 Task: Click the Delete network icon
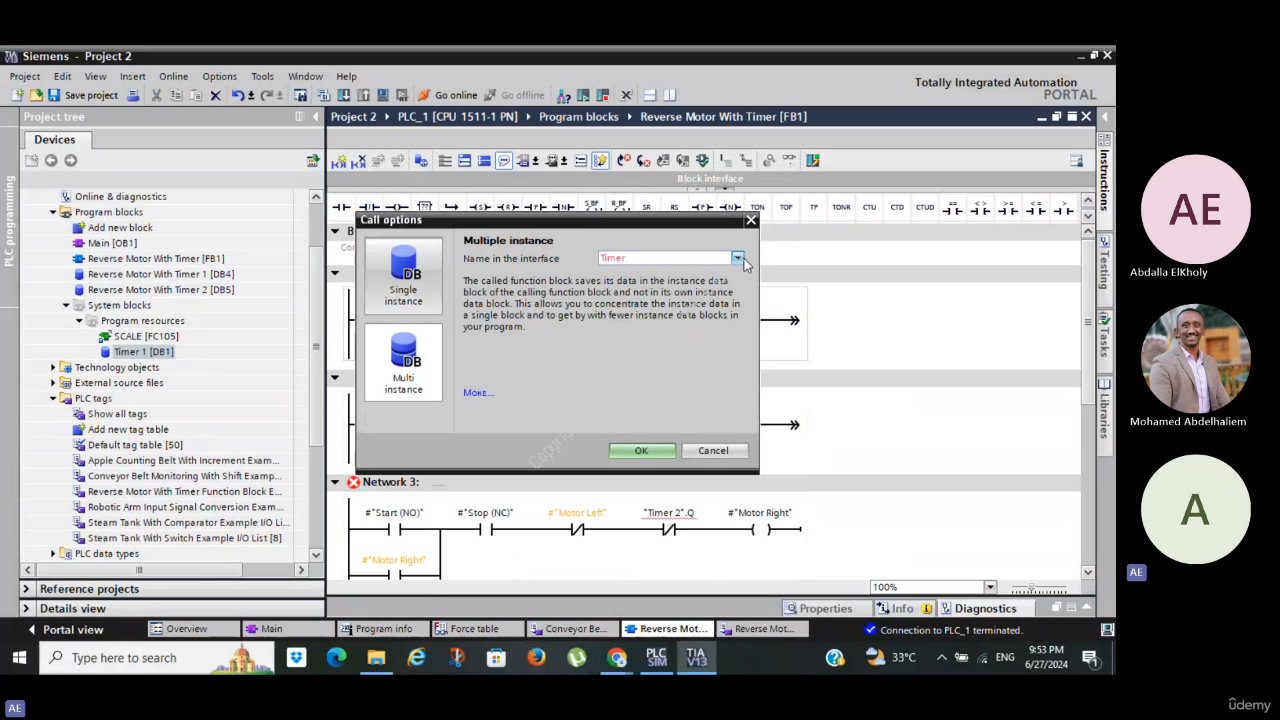pos(358,160)
